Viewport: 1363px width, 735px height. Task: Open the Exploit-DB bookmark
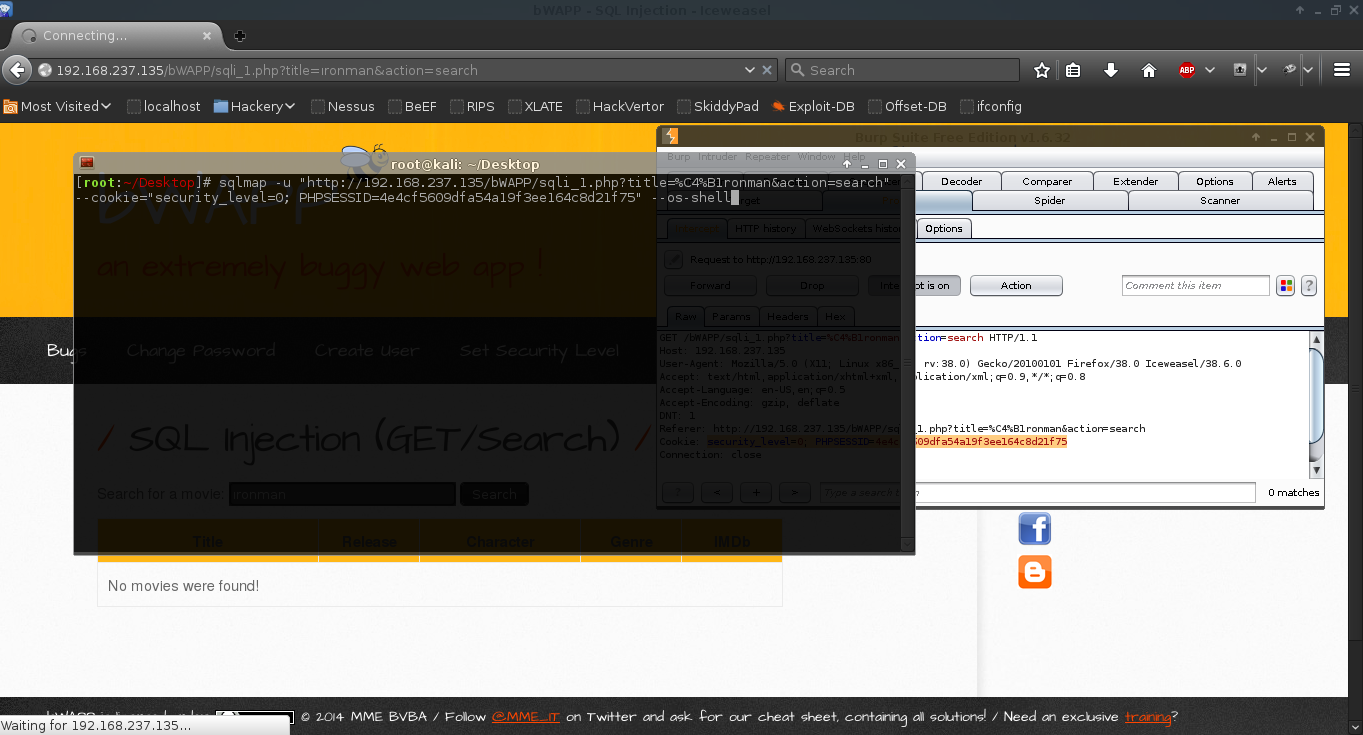point(812,106)
